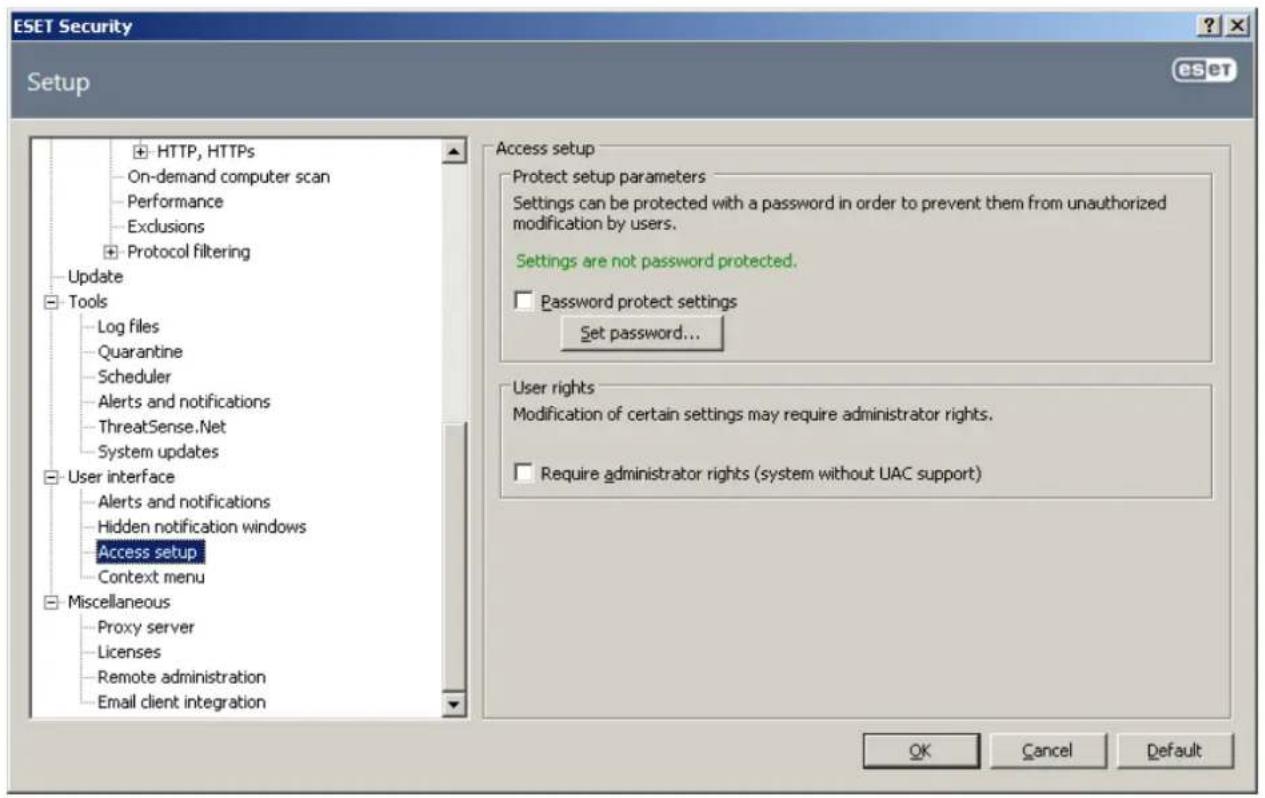The image size is (1265, 798).
Task: Open Scheduler settings
Action: click(x=134, y=376)
